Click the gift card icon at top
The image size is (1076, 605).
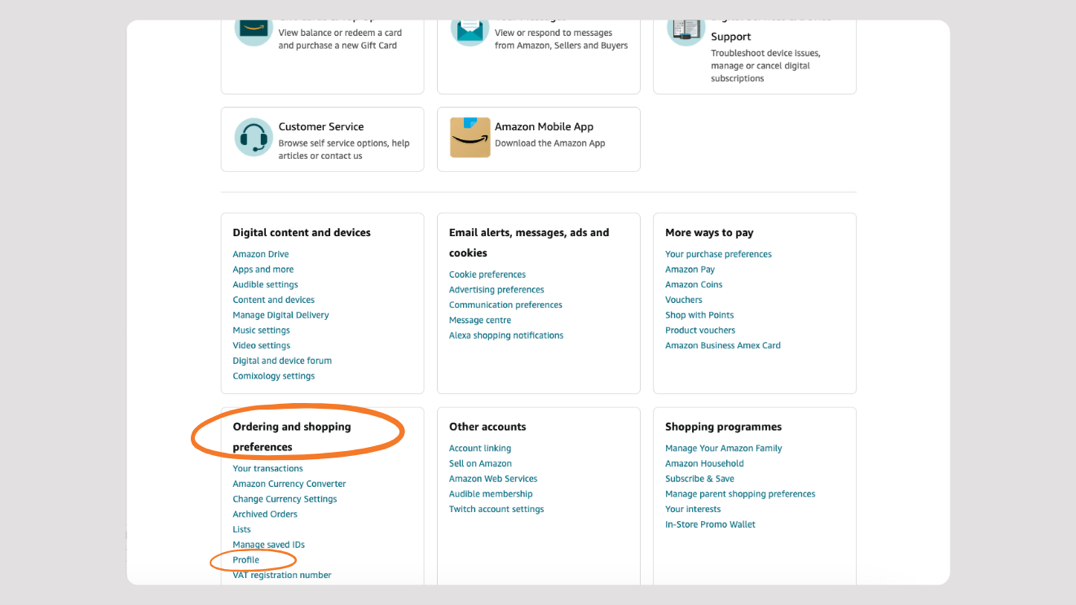(253, 32)
